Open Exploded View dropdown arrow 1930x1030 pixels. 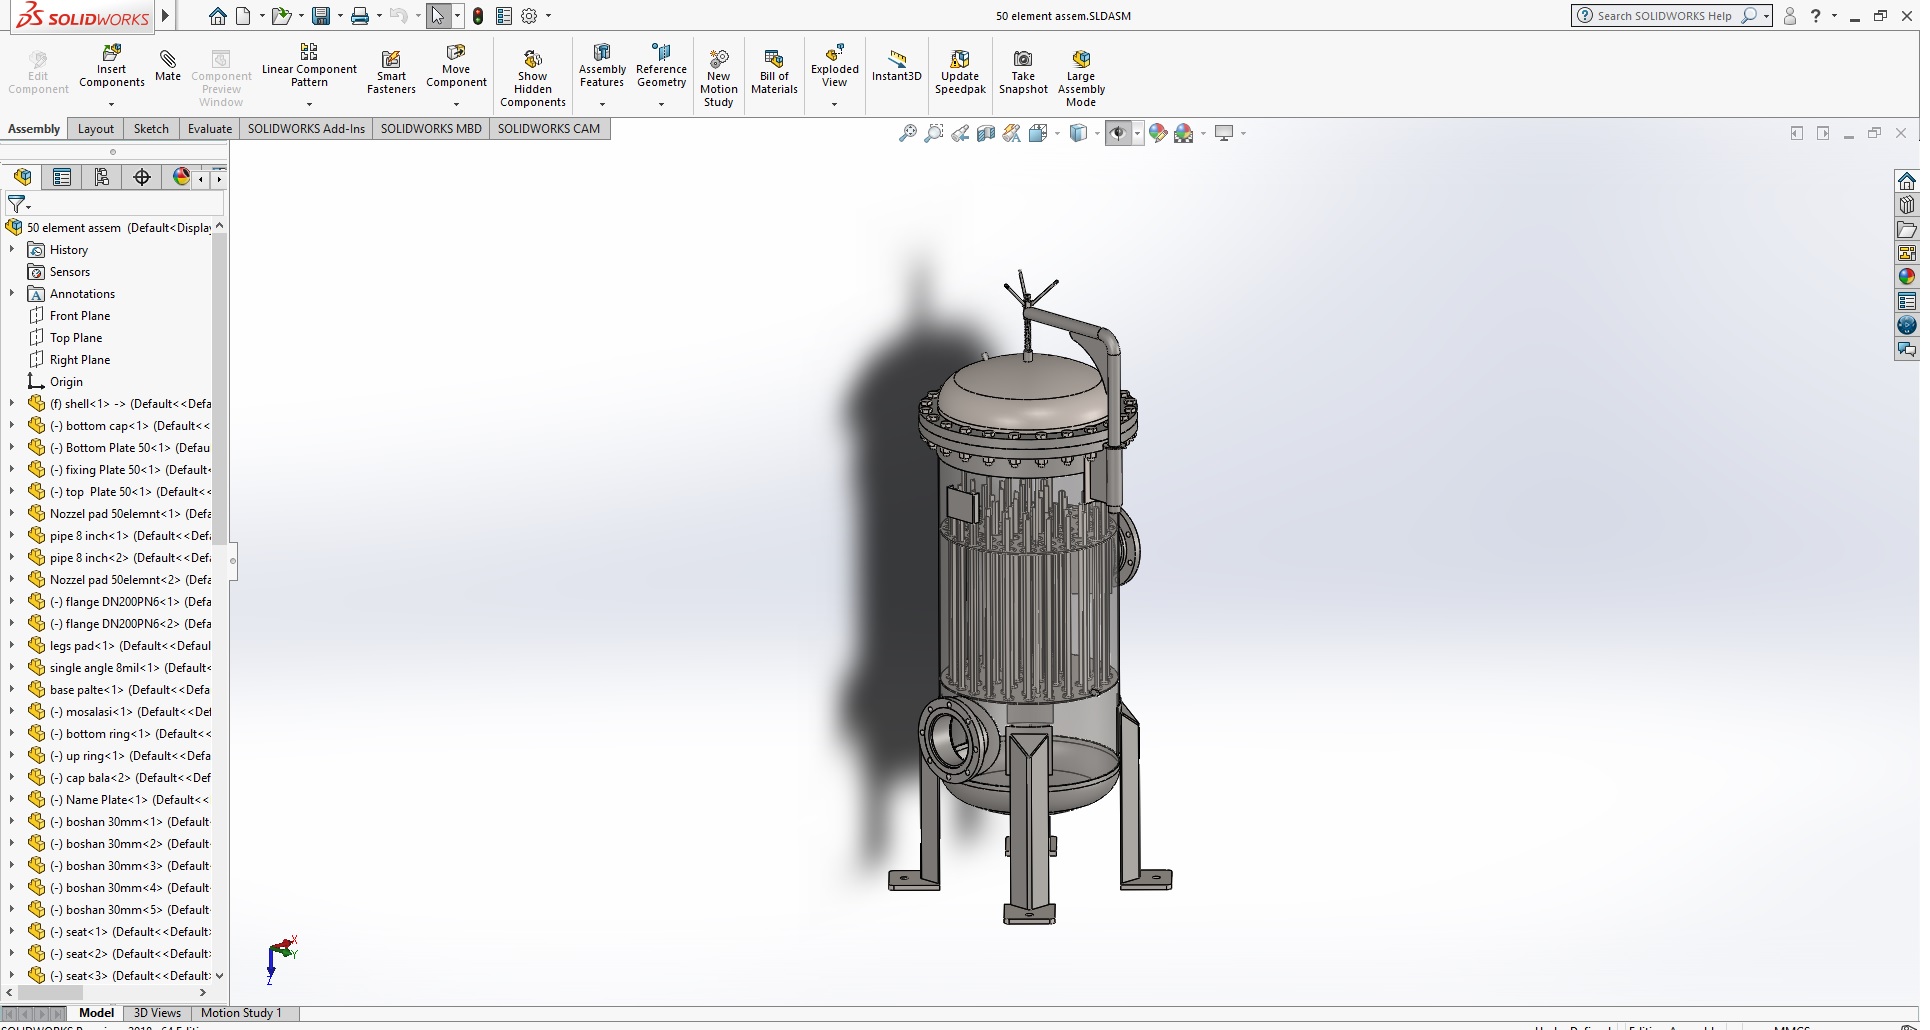click(x=834, y=104)
